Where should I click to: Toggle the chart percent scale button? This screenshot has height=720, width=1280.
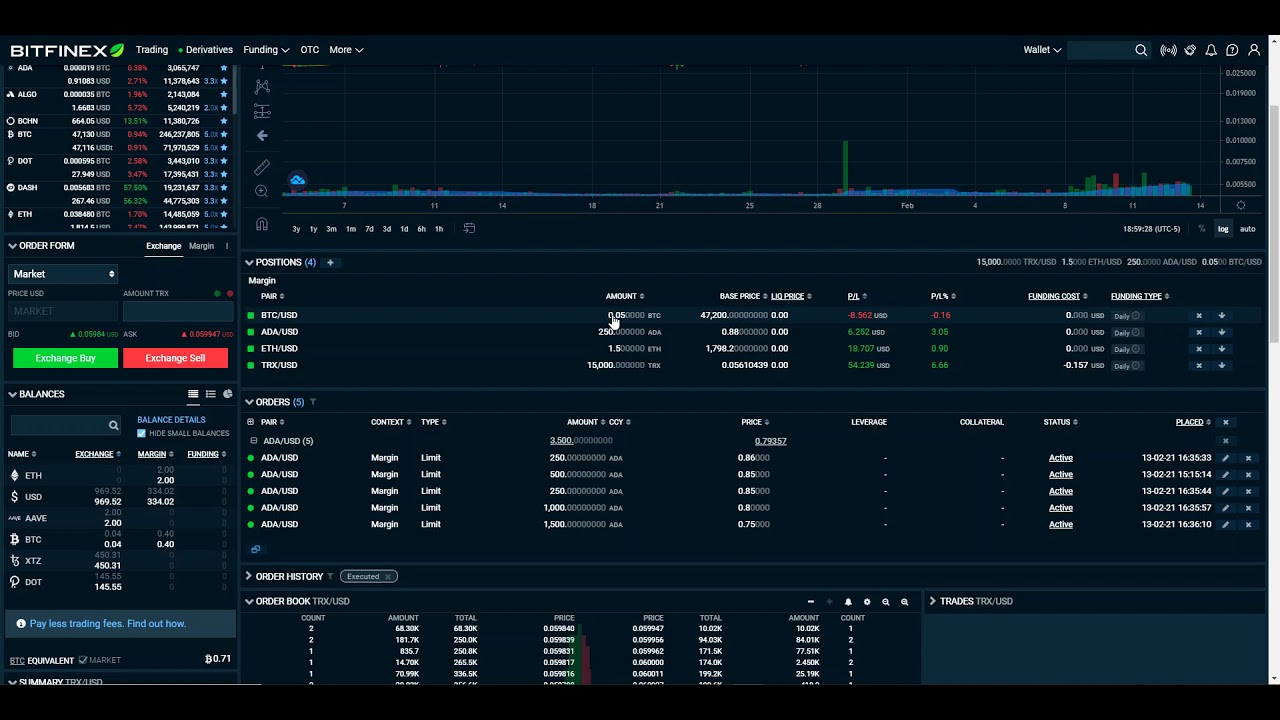click(1202, 229)
